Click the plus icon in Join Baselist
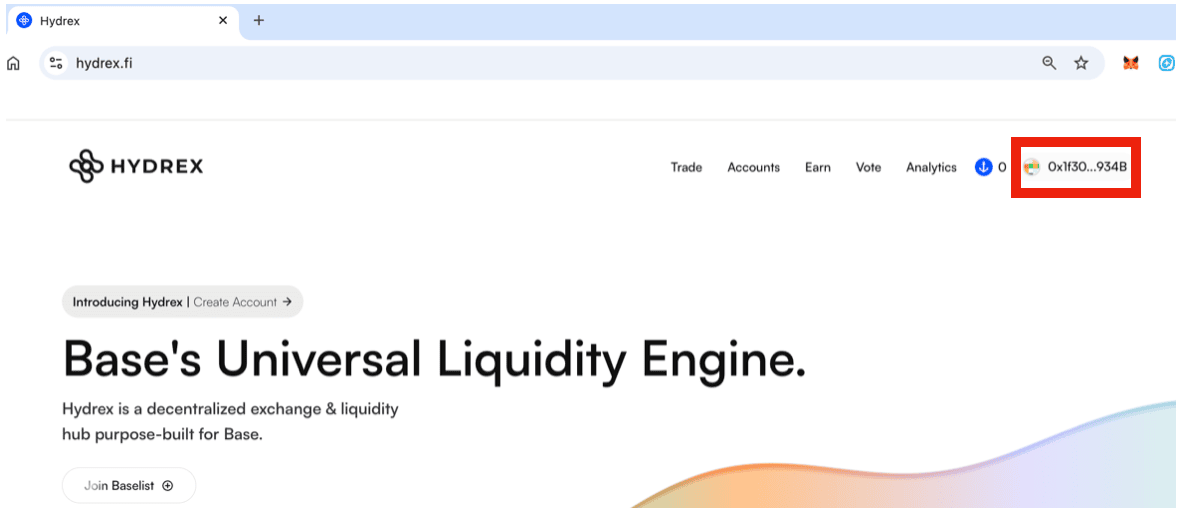This screenshot has width=1180, height=508. pyautogui.click(x=168, y=485)
